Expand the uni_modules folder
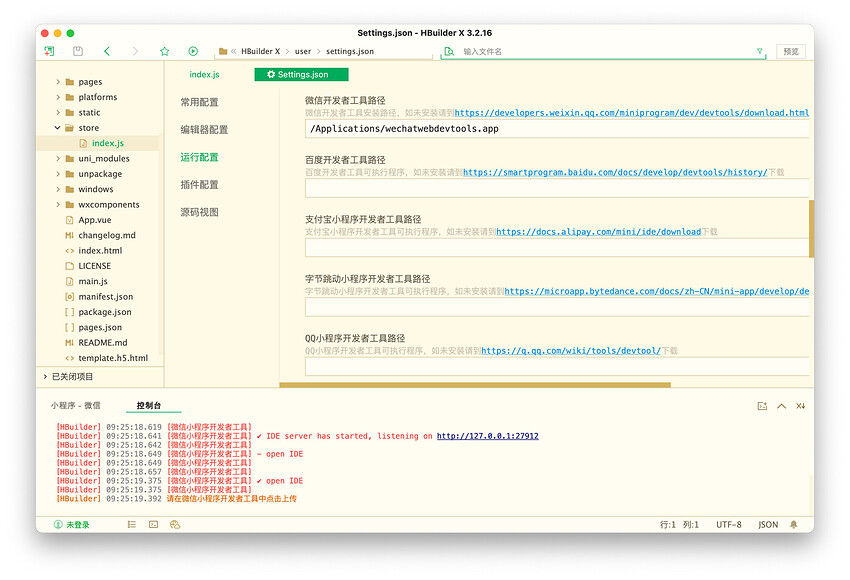 pos(58,158)
